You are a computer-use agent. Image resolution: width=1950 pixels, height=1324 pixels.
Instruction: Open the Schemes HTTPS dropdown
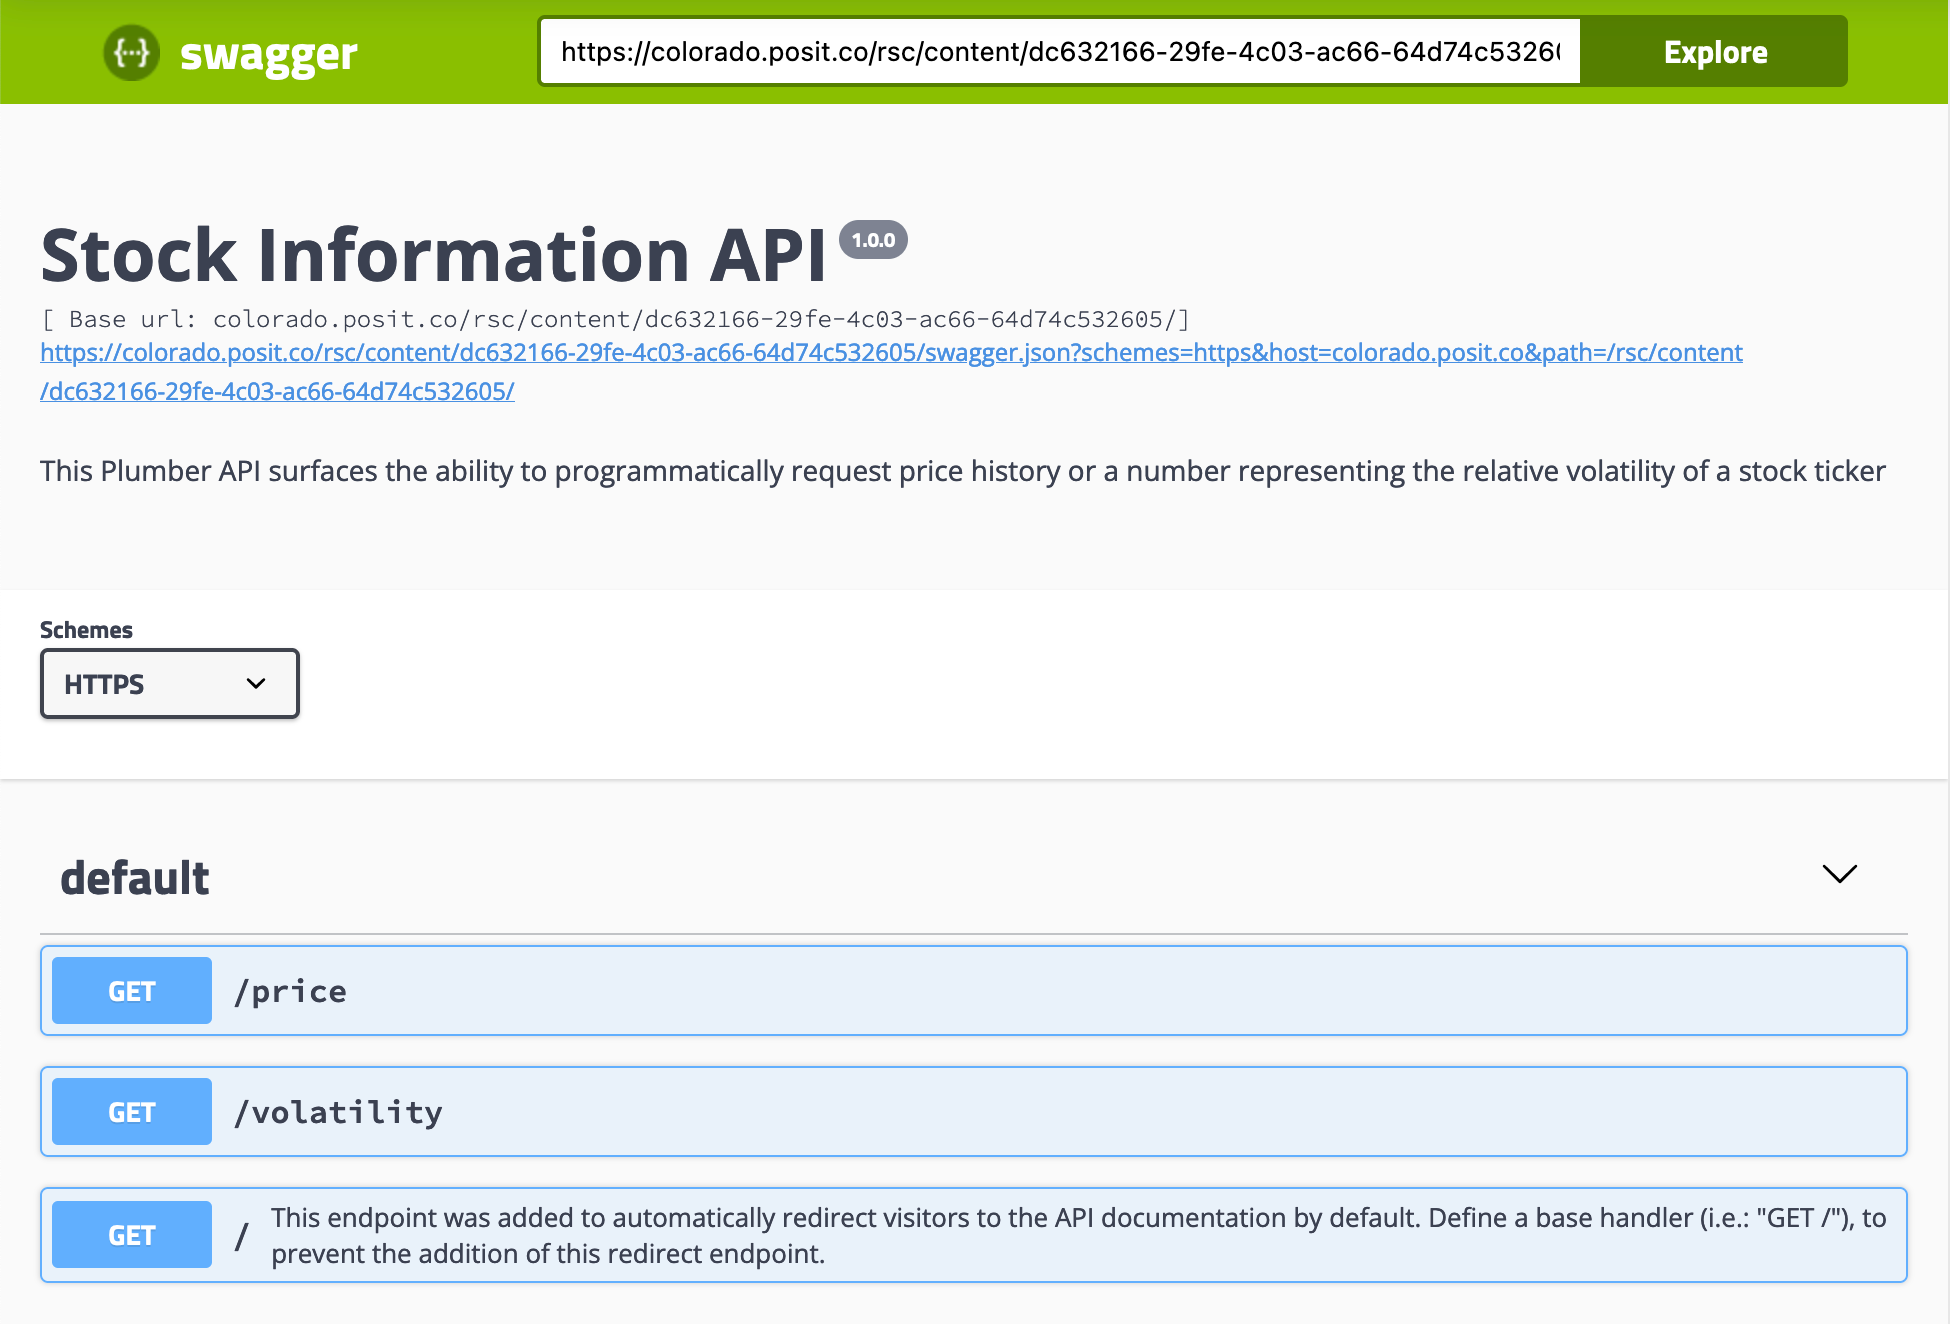tap(169, 684)
